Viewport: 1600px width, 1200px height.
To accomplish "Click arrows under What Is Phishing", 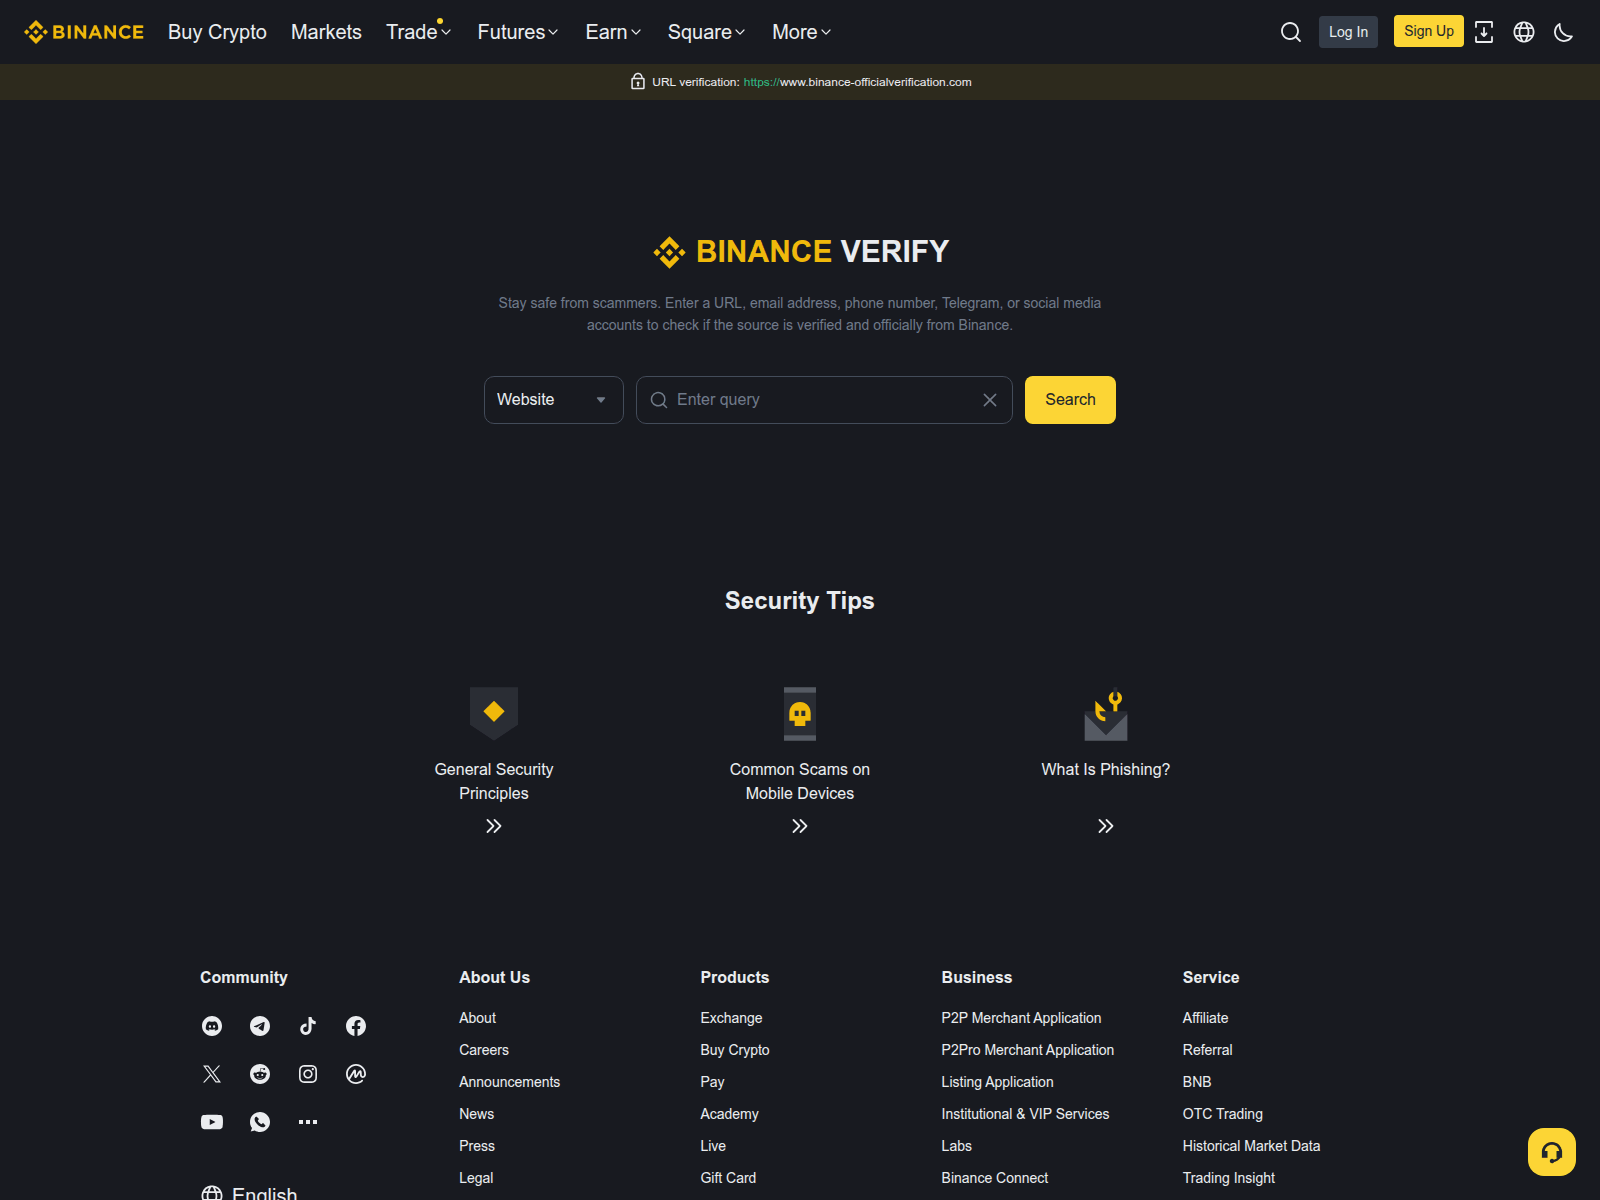I will click(x=1106, y=826).
